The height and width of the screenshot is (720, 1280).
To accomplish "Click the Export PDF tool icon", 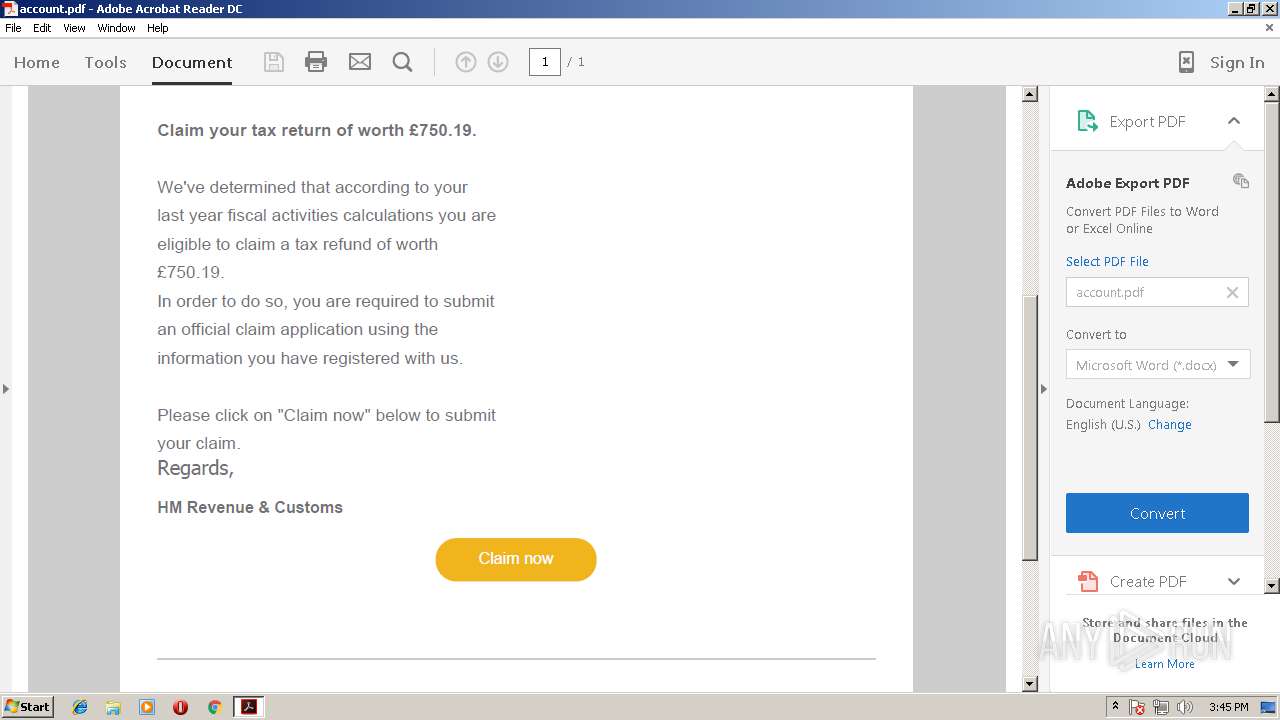I will [x=1087, y=121].
